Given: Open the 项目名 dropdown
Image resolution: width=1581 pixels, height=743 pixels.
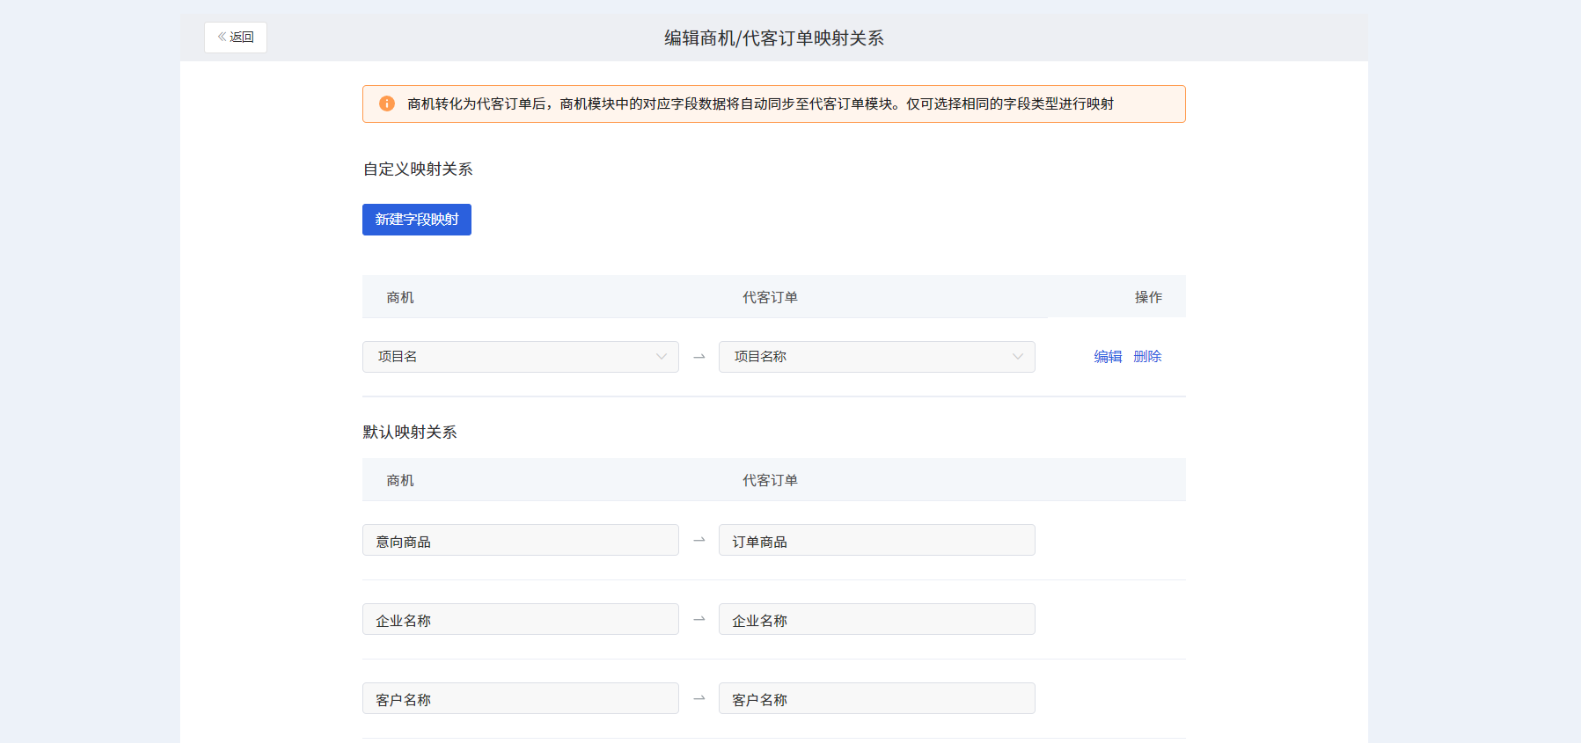Looking at the screenshot, I should [x=520, y=357].
